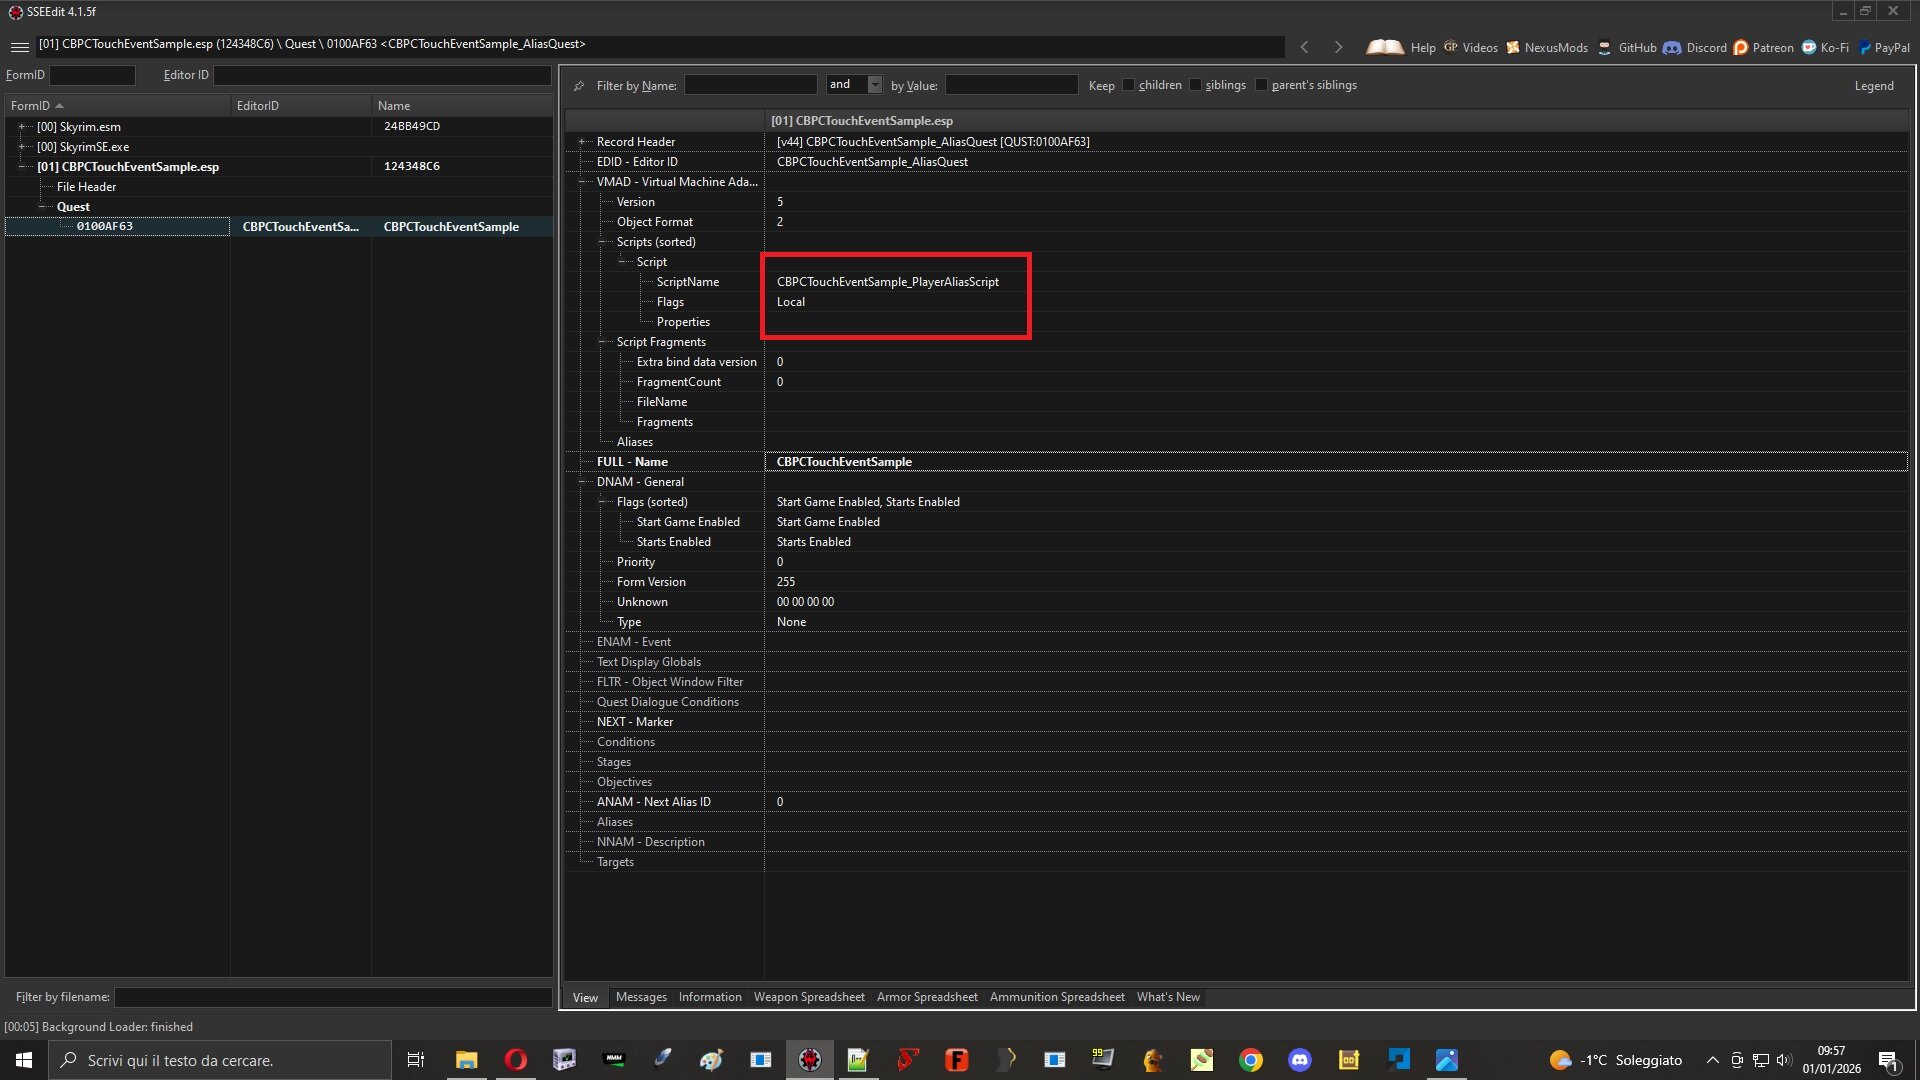Switch to SSEEdit taskbar icon
Screen dimensions: 1920x1080
pos(810,1060)
